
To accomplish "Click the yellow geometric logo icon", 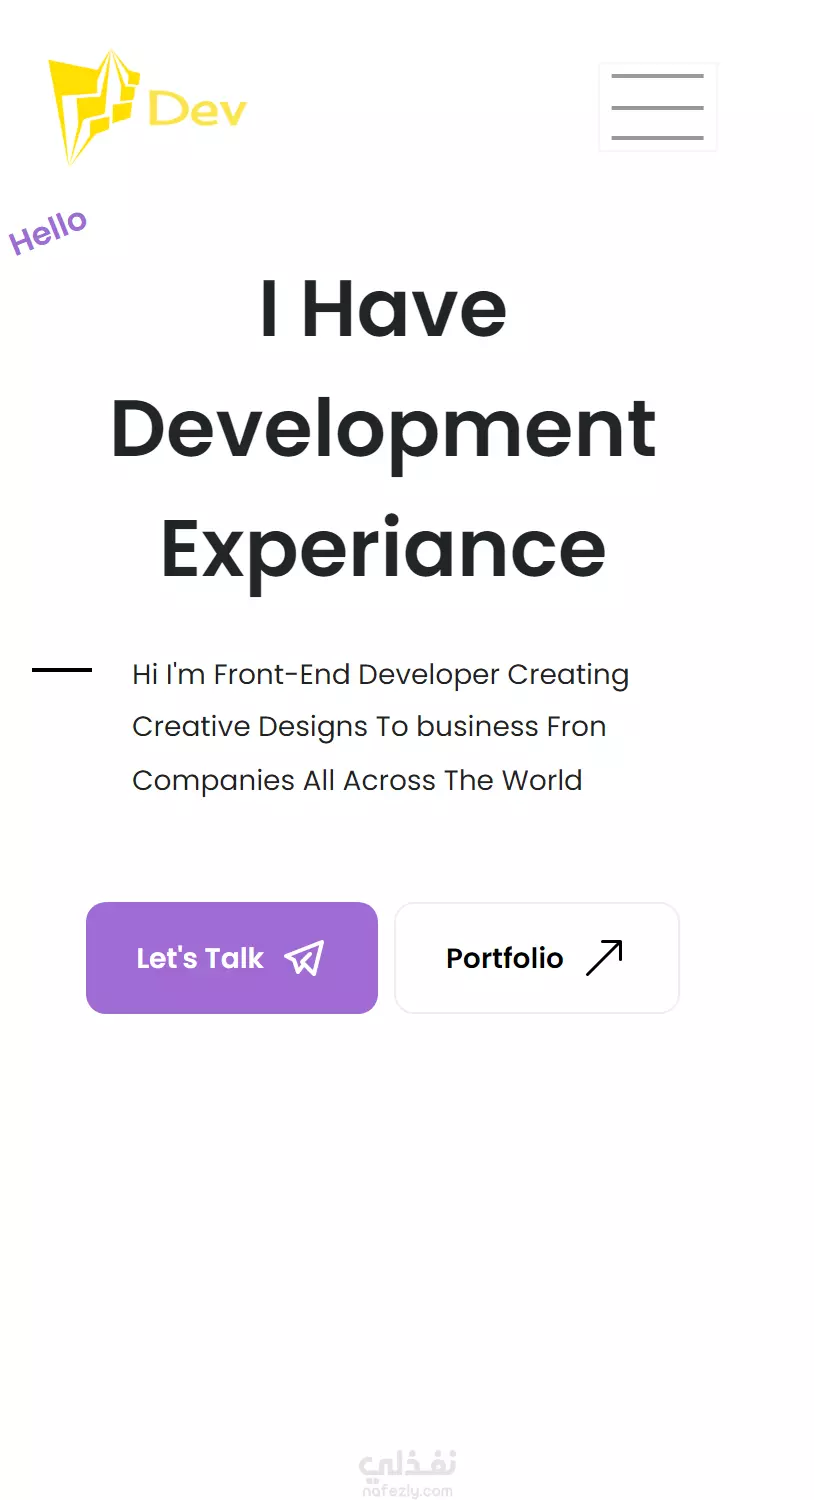I will pyautogui.click(x=92, y=106).
